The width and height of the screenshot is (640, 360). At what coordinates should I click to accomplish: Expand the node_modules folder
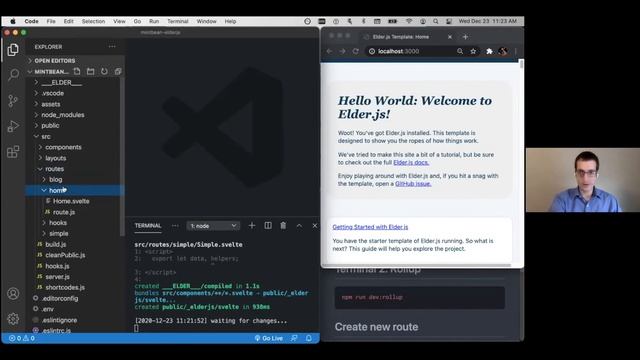click(x=62, y=115)
